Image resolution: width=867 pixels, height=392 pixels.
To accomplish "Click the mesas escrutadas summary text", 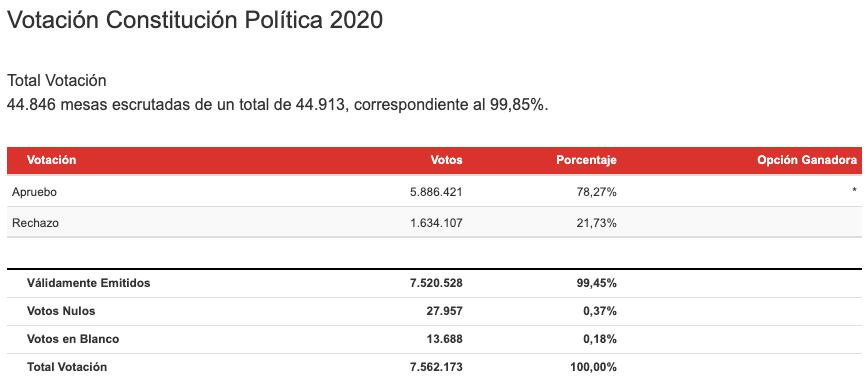I will [x=278, y=104].
